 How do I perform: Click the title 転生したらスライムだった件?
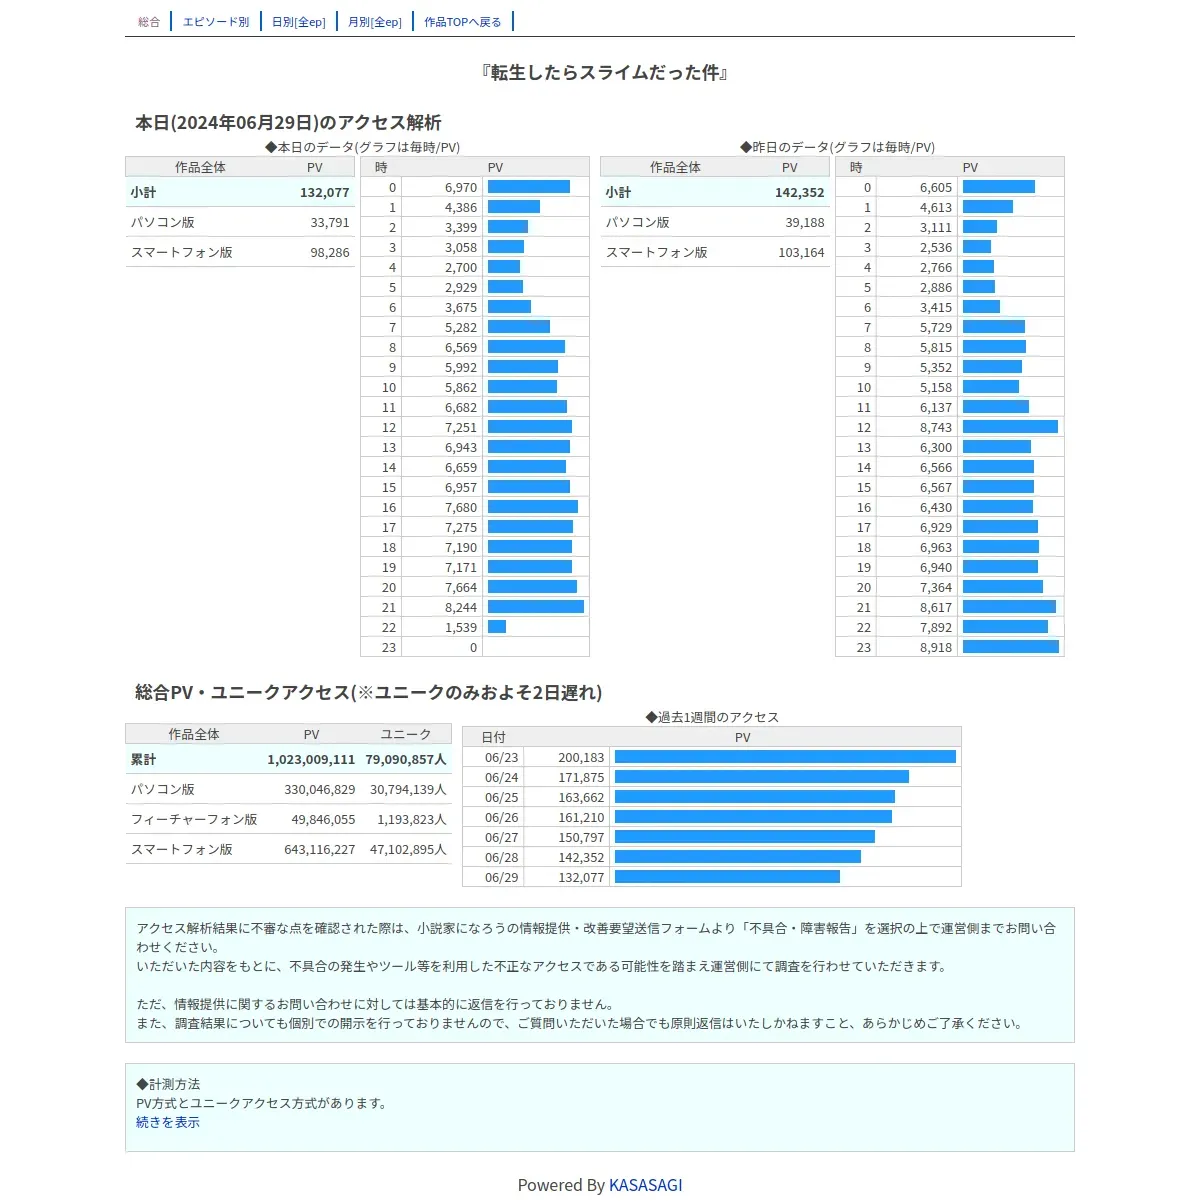pos(604,73)
